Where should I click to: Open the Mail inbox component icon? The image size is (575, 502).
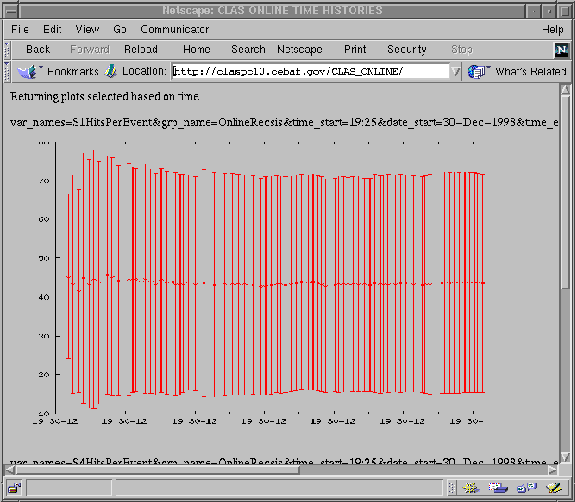point(498,488)
